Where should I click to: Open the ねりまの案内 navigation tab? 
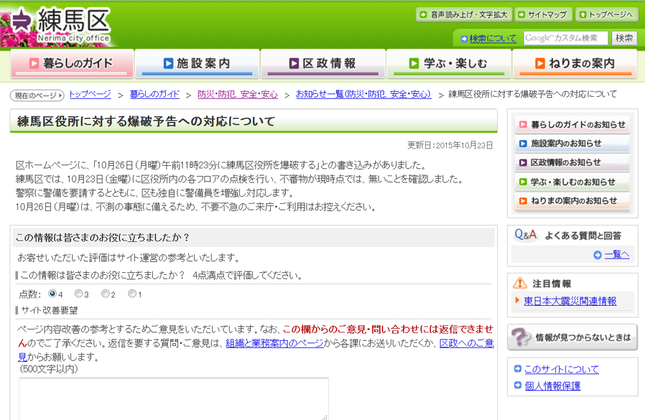[574, 63]
